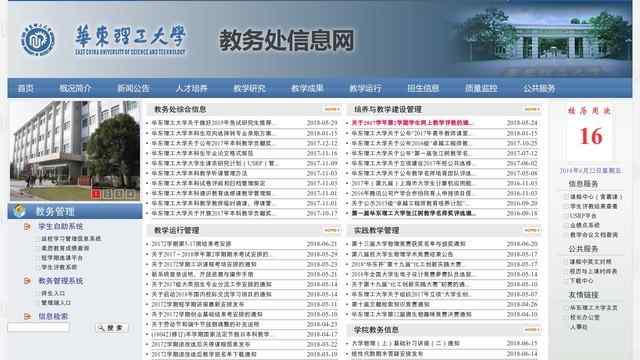
Task: Click the icon beside 学生自助系统
Action: (x=27, y=226)
